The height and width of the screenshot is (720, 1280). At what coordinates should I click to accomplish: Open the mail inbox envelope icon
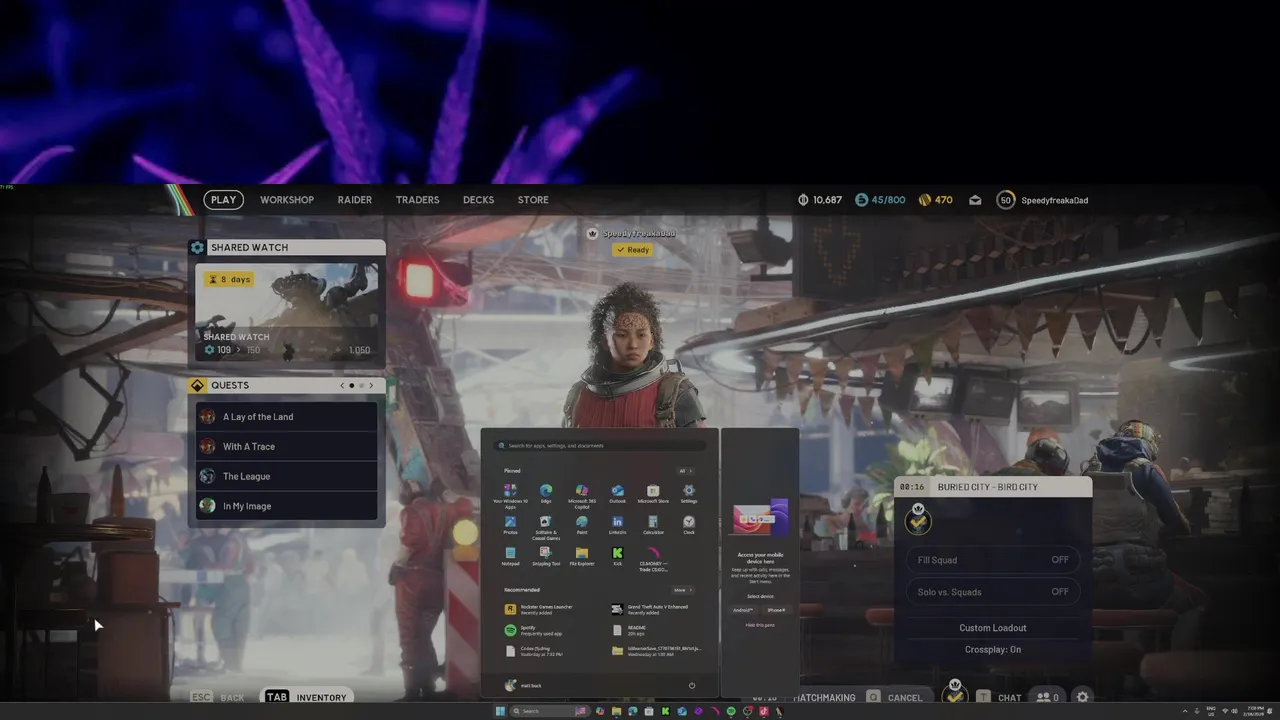[x=975, y=200]
